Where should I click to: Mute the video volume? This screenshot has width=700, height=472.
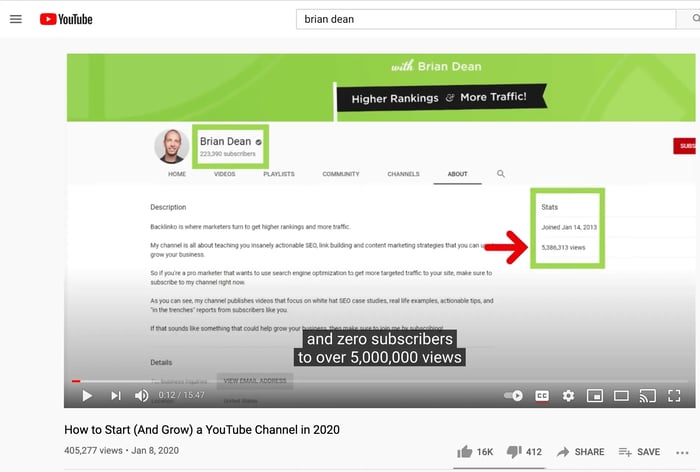[x=142, y=396]
